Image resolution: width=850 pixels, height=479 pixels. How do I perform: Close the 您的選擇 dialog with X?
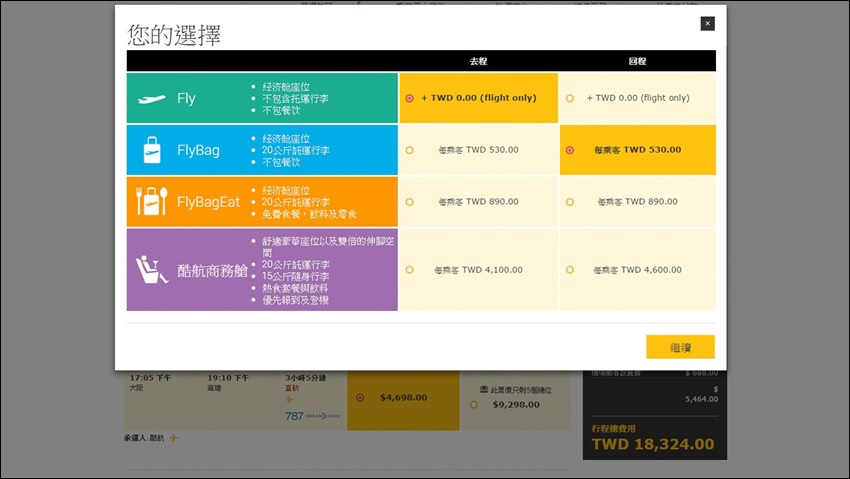point(707,23)
